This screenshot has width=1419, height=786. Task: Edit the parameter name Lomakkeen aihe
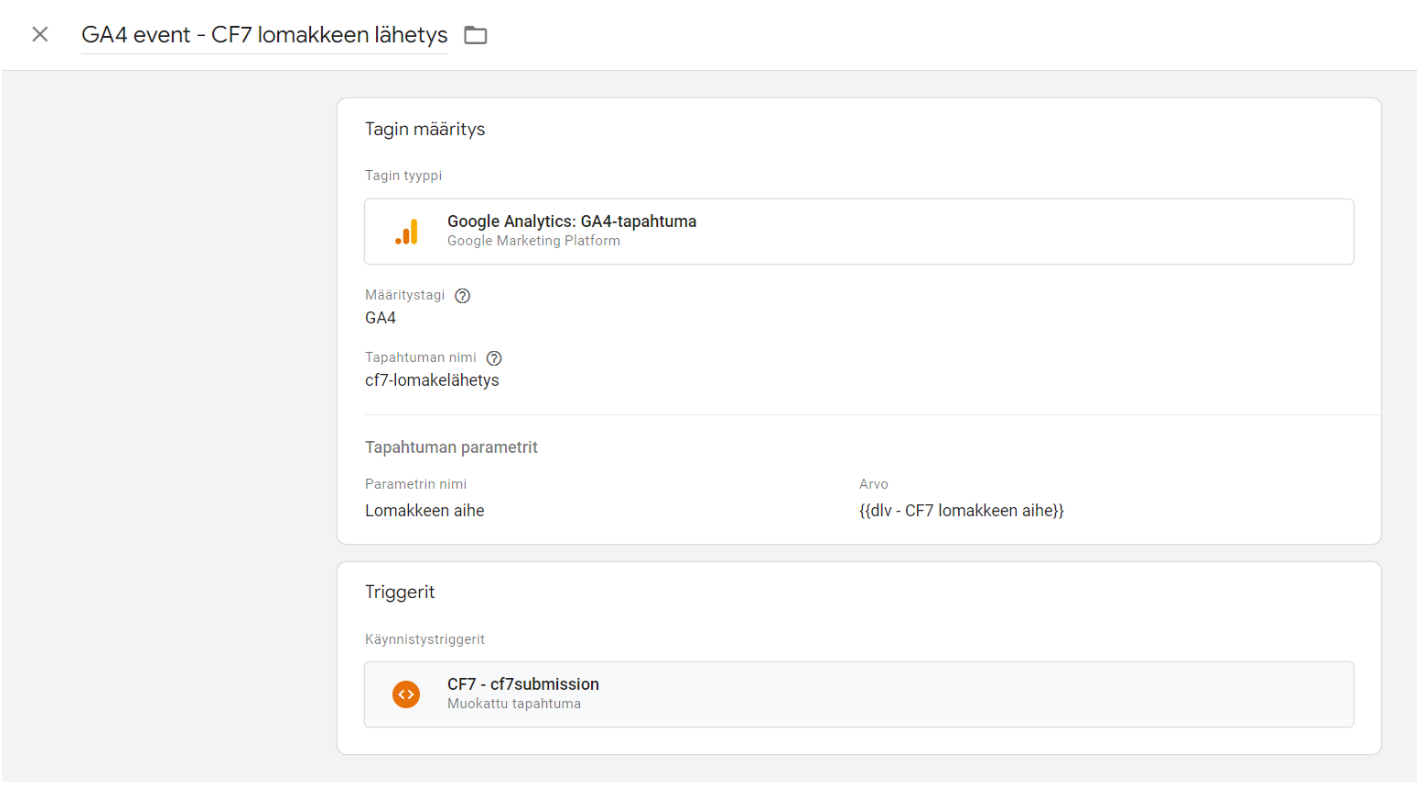pos(424,510)
